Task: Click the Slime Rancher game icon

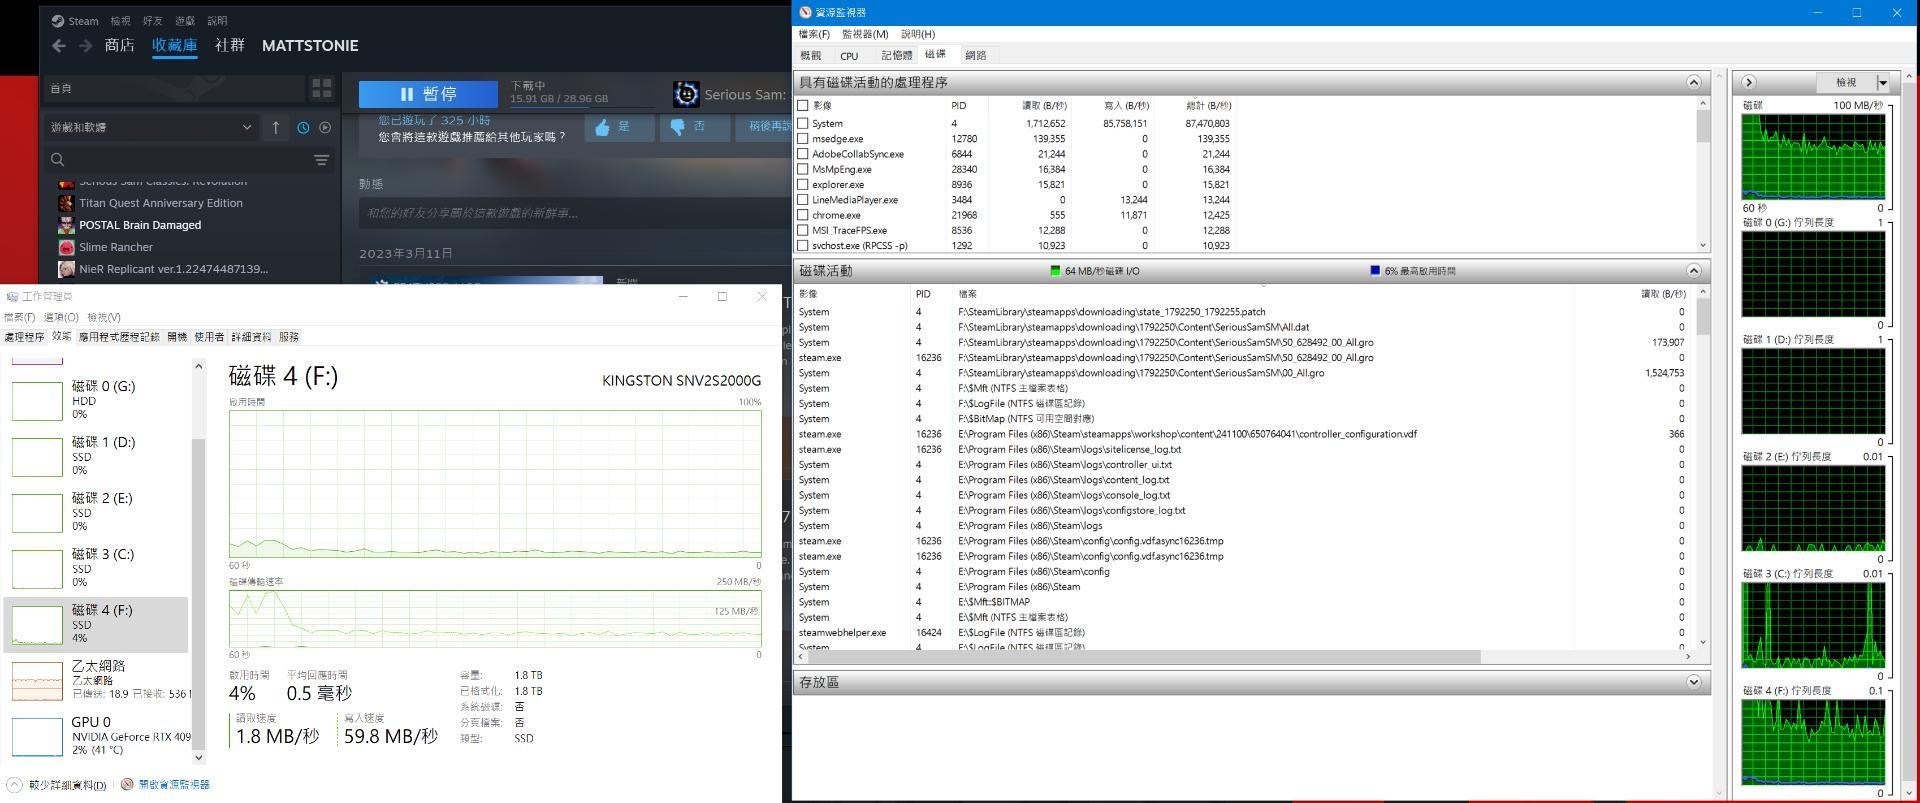Action: click(66, 247)
